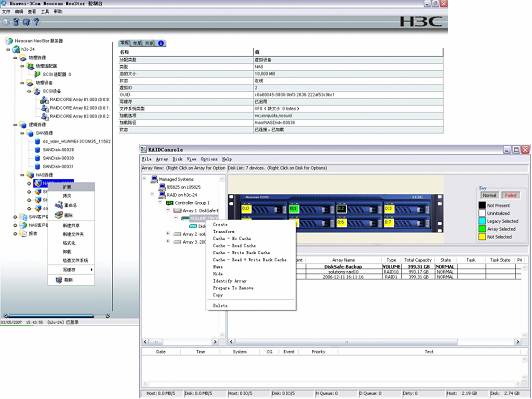Select SANDisk-00028 blue disk icon
Image resolution: width=532 pixels, height=399 pixels.
(38, 150)
